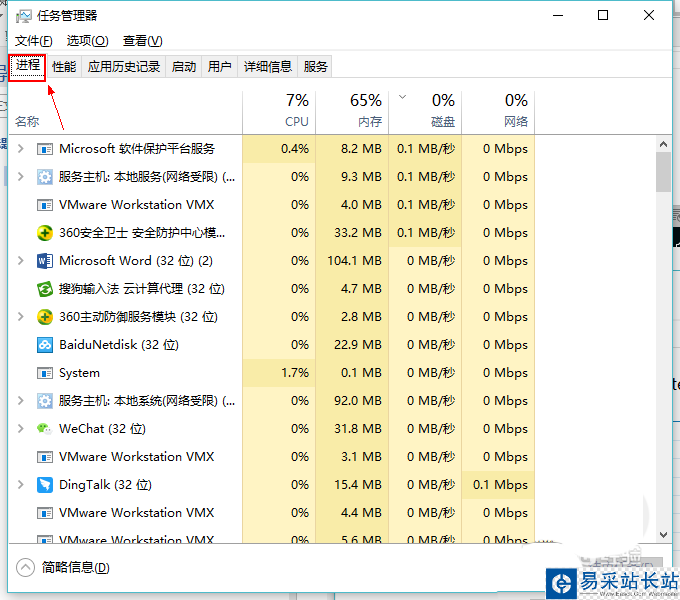Open the 文件(F) menu
This screenshot has height=600, width=680.
click(x=33, y=41)
